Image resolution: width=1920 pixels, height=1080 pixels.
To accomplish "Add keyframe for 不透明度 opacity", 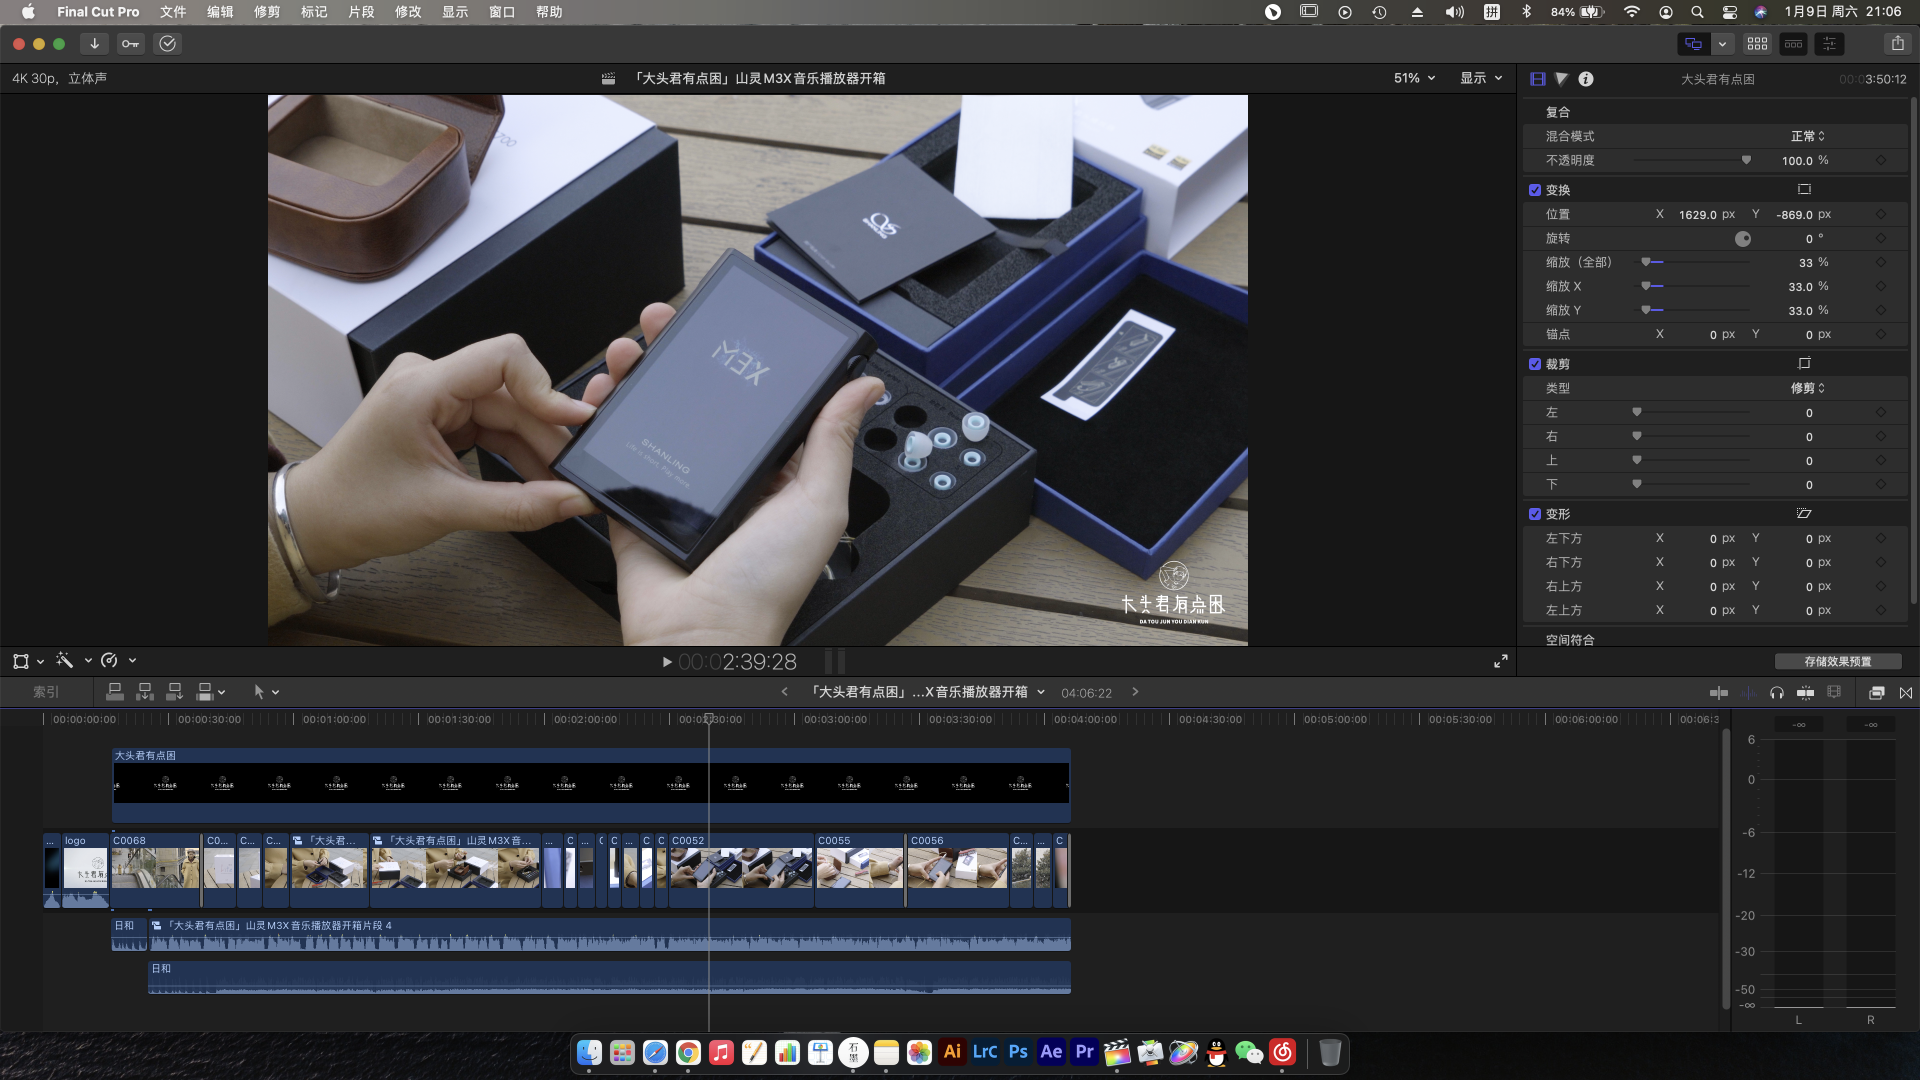I will 1881,160.
